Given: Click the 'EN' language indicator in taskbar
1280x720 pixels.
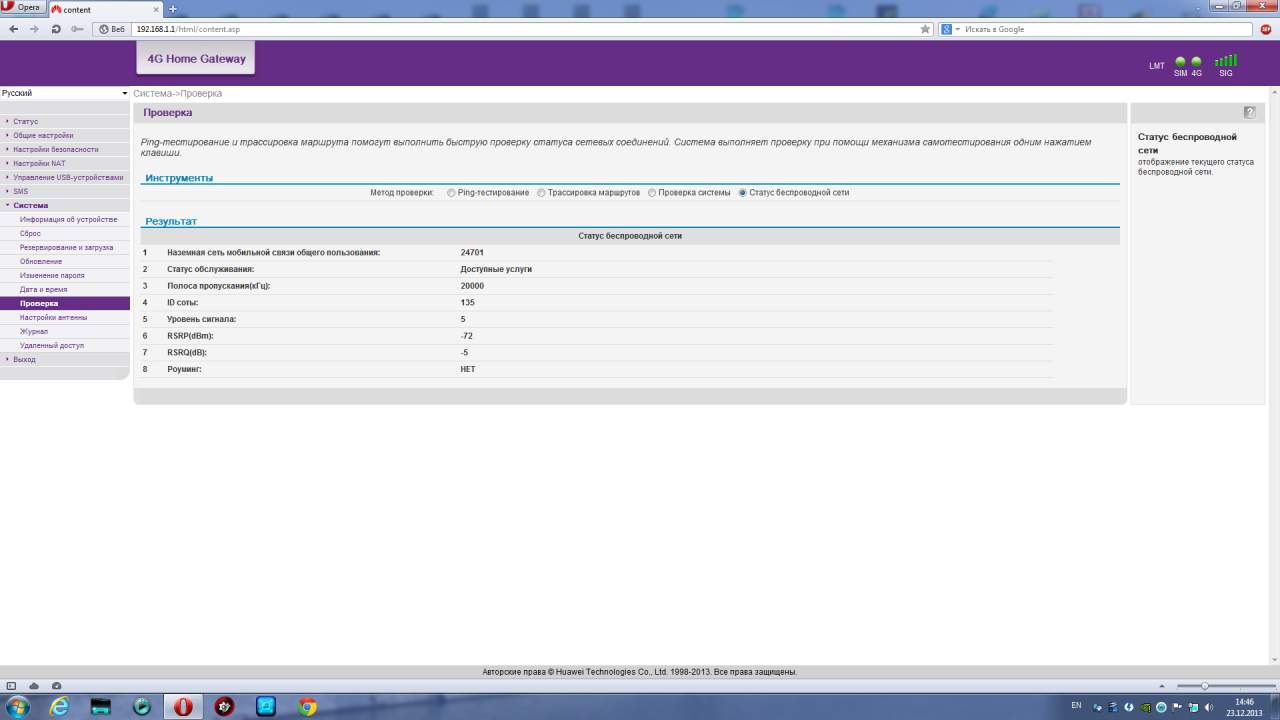Looking at the screenshot, I should click(x=1076, y=706).
